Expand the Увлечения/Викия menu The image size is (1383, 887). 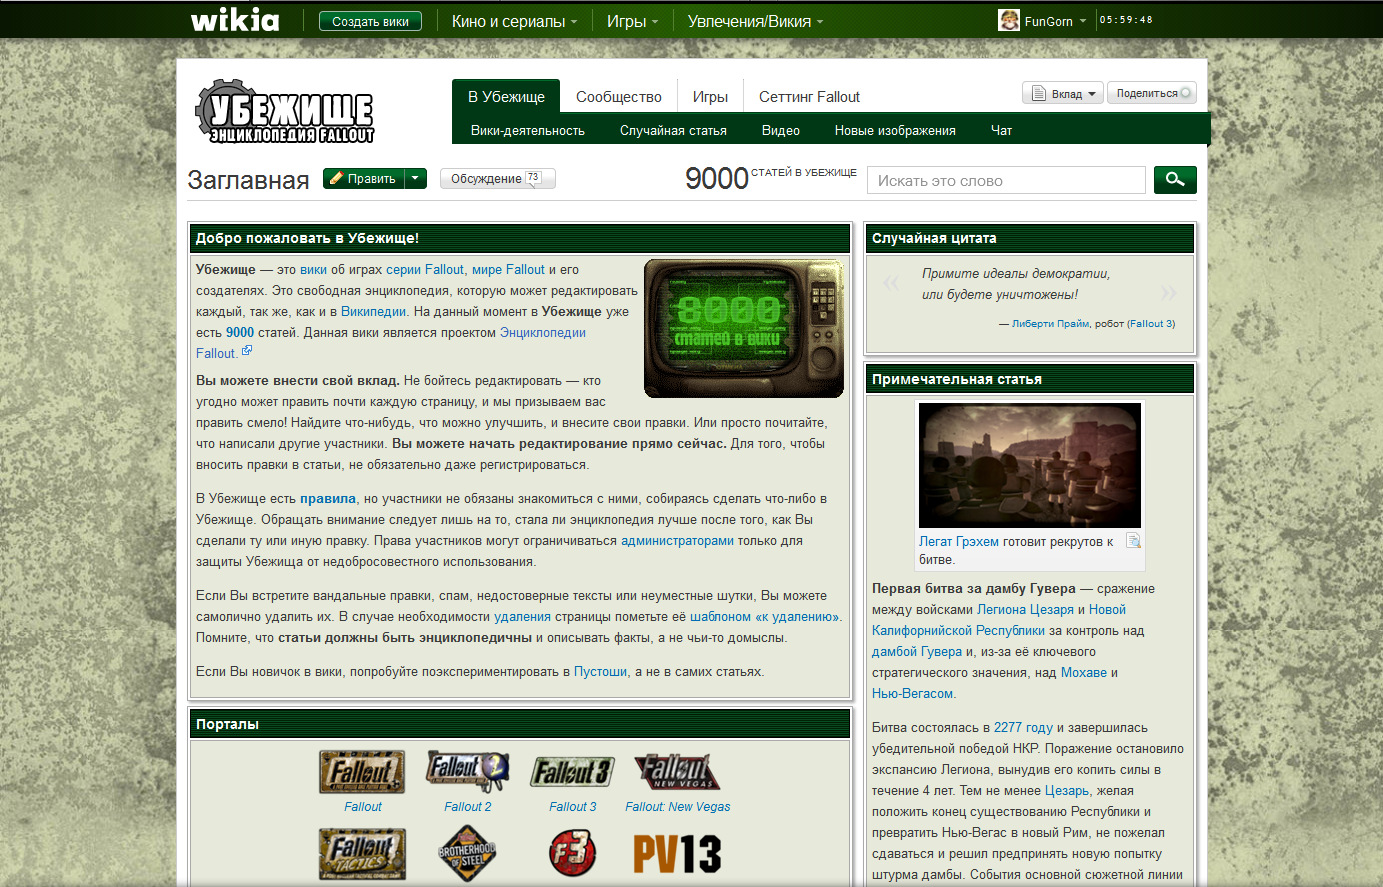click(755, 21)
